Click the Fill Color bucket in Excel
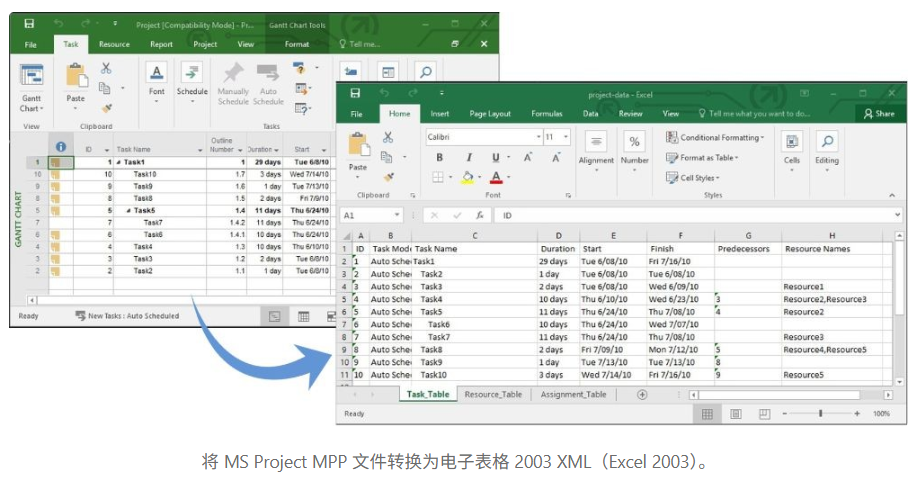 click(467, 177)
